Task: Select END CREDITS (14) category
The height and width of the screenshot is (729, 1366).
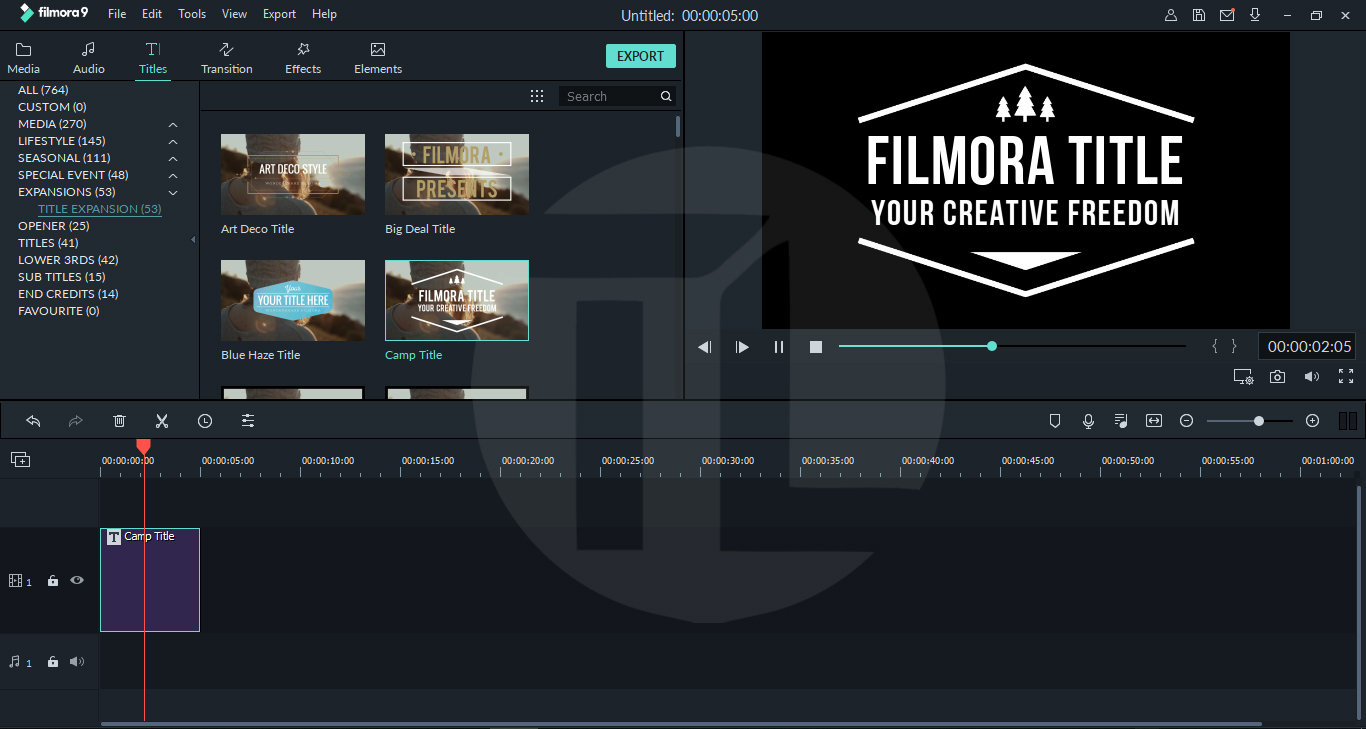Action: point(68,294)
